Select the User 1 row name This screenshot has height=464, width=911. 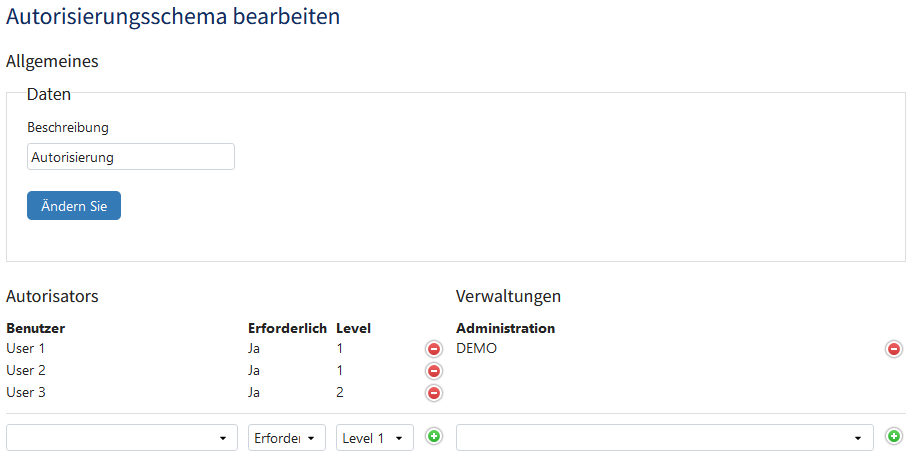(x=26, y=348)
